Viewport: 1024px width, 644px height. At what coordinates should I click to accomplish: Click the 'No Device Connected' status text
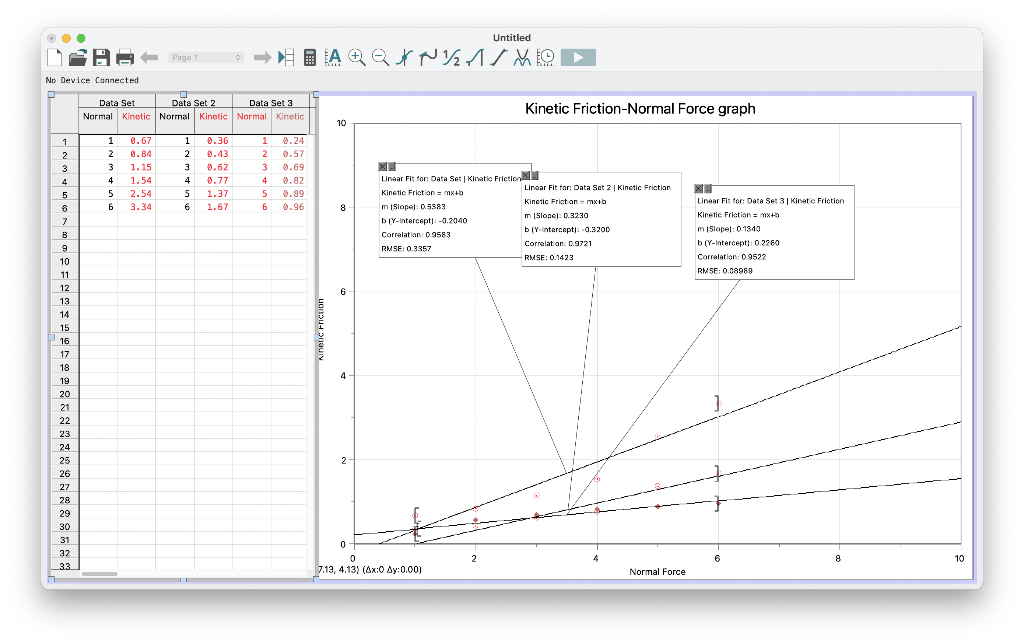tap(92, 80)
